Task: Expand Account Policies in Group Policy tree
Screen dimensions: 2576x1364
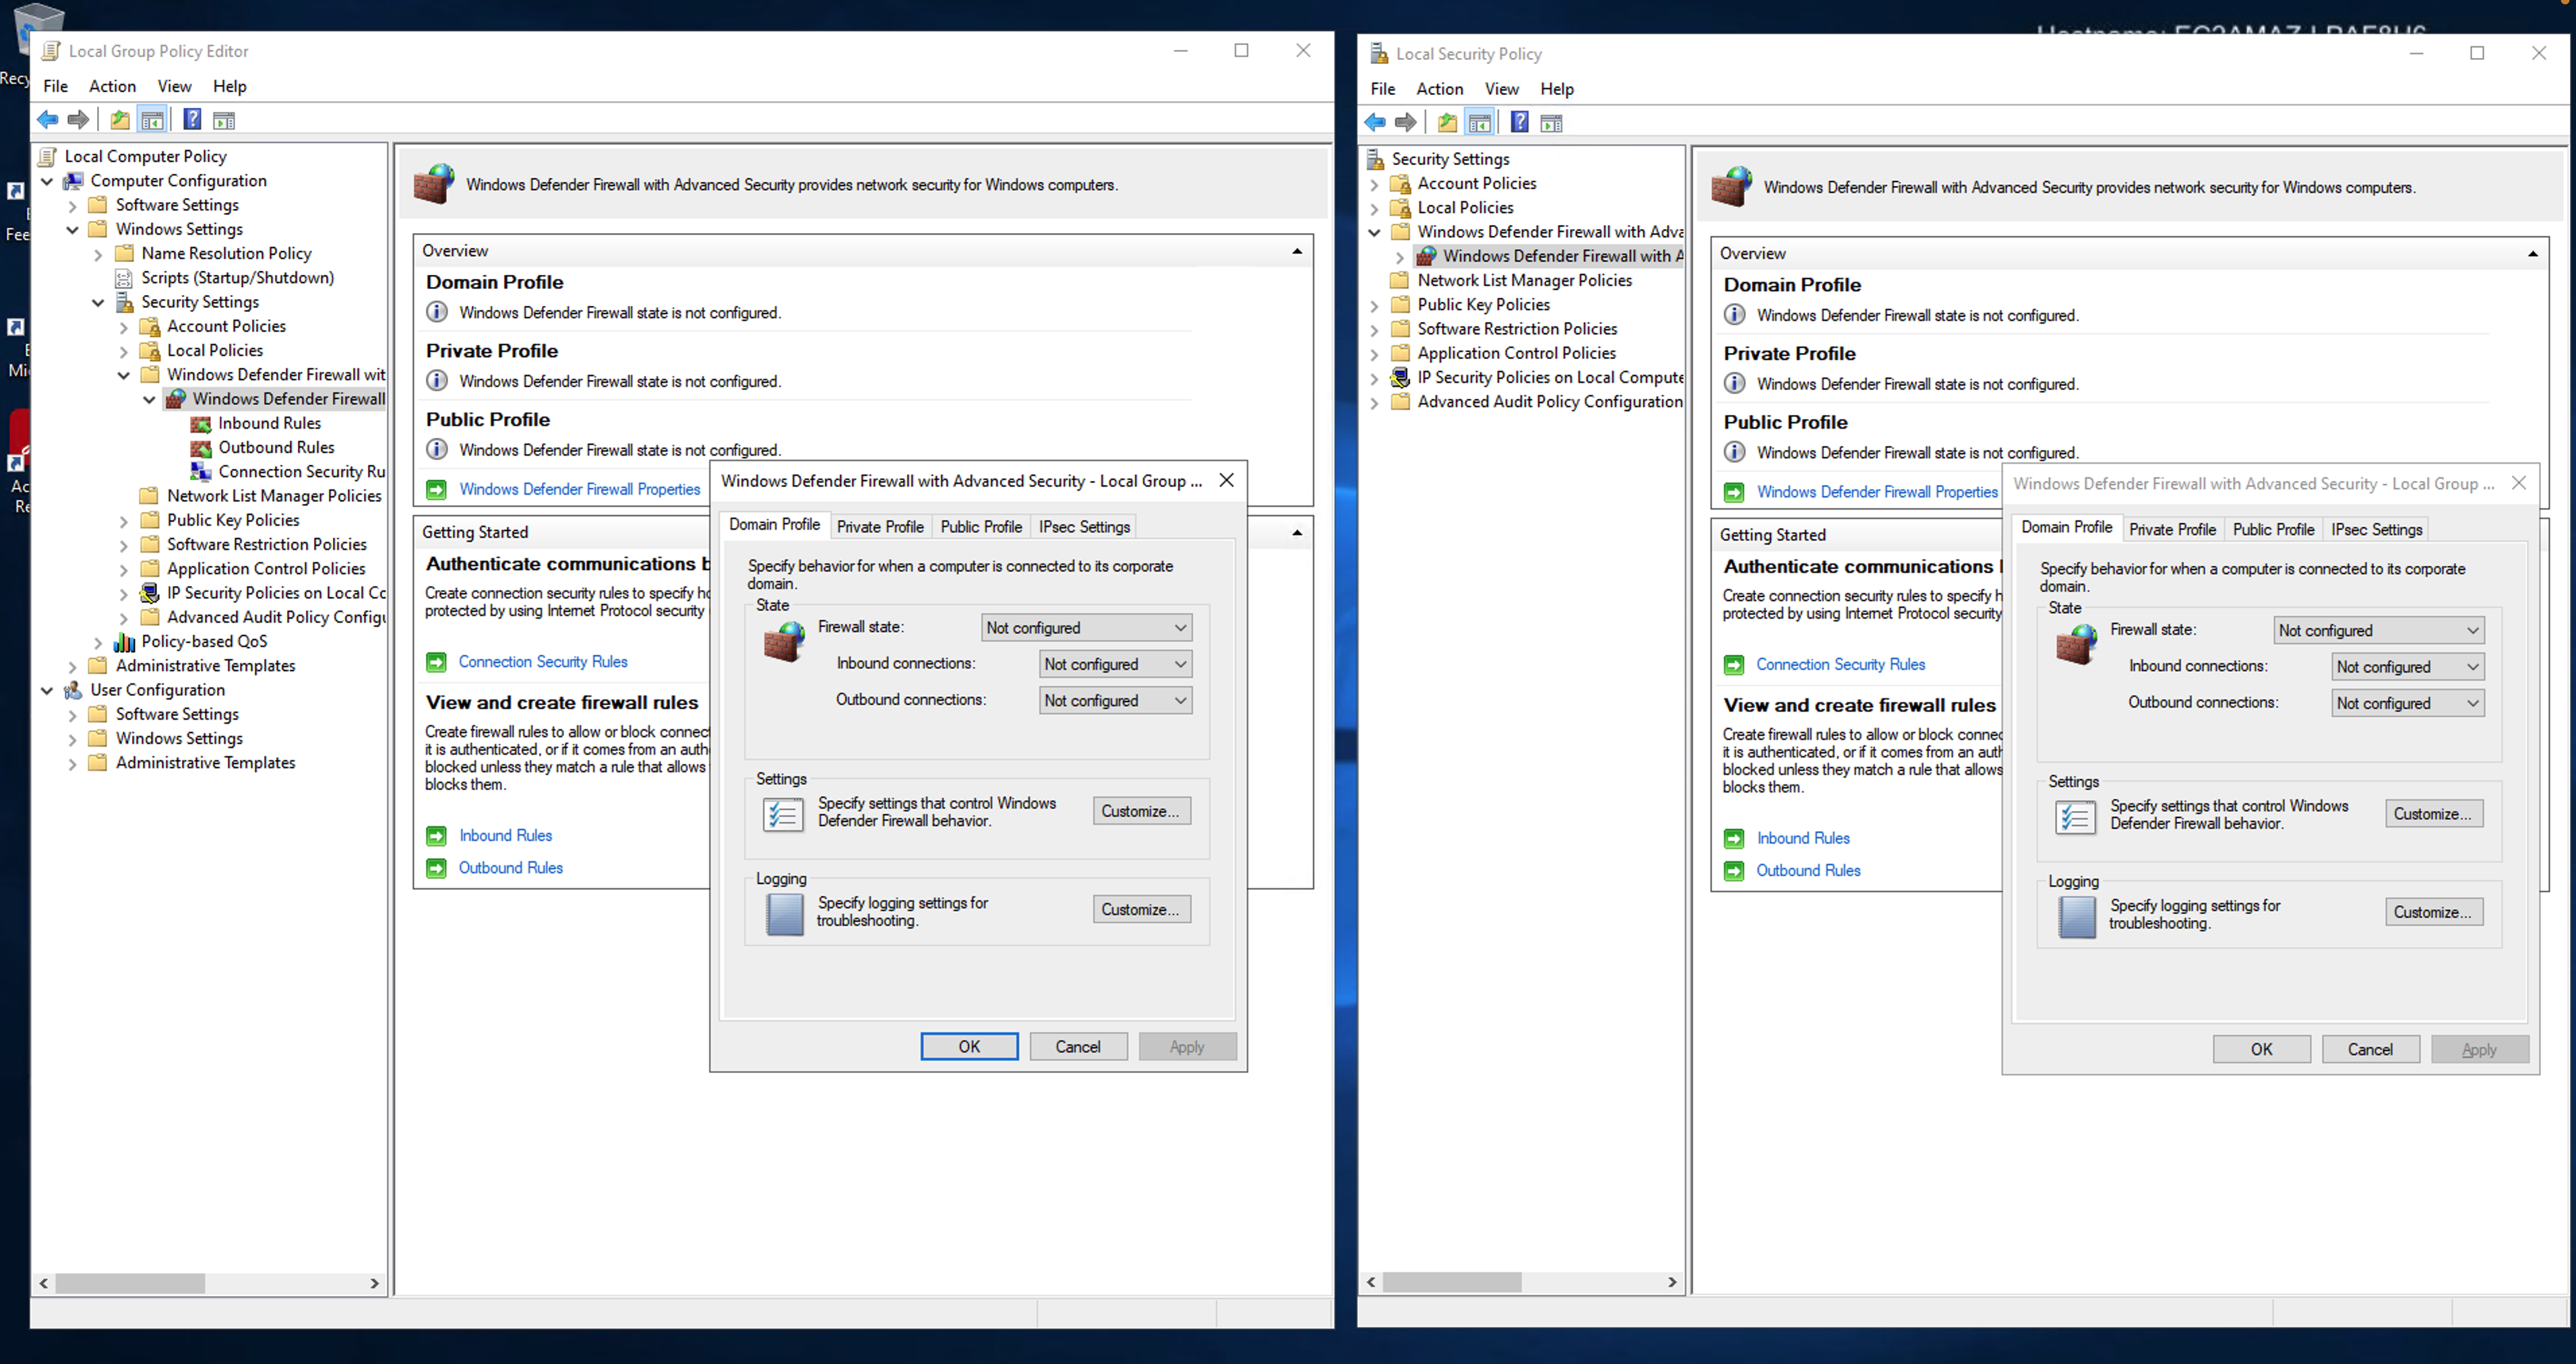Action: (x=124, y=326)
